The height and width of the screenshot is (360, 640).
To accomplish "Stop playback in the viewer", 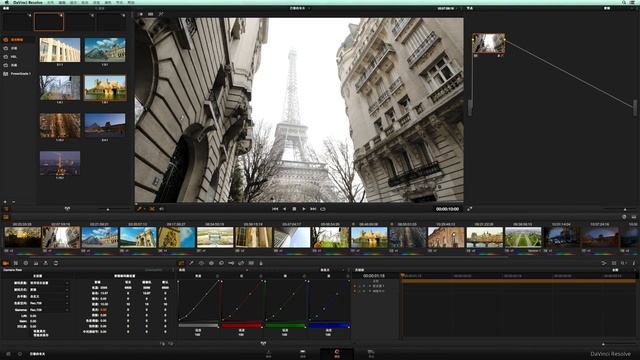I will (294, 209).
